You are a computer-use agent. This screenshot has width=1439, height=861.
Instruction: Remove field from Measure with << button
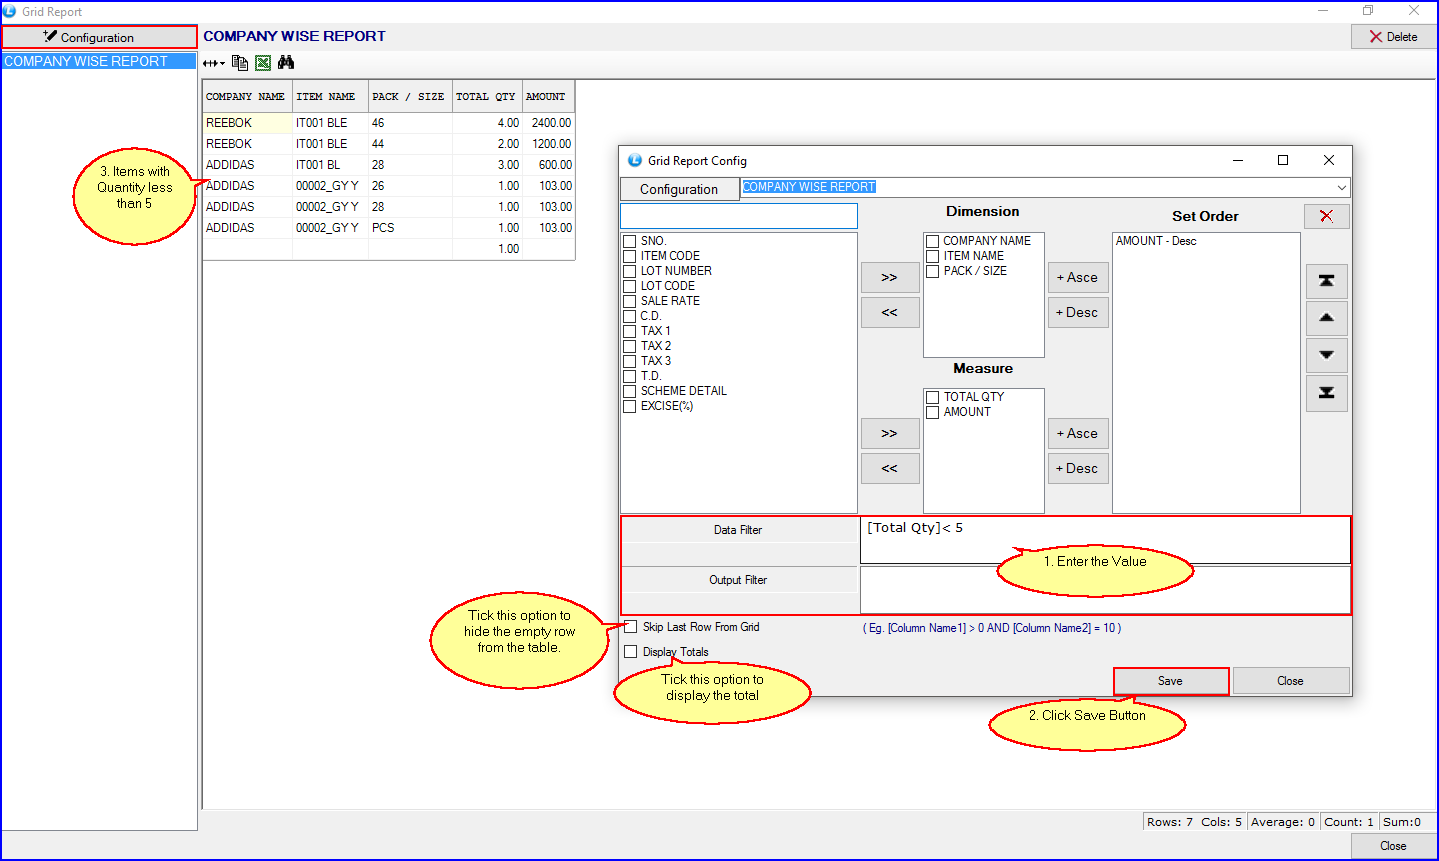coord(889,468)
